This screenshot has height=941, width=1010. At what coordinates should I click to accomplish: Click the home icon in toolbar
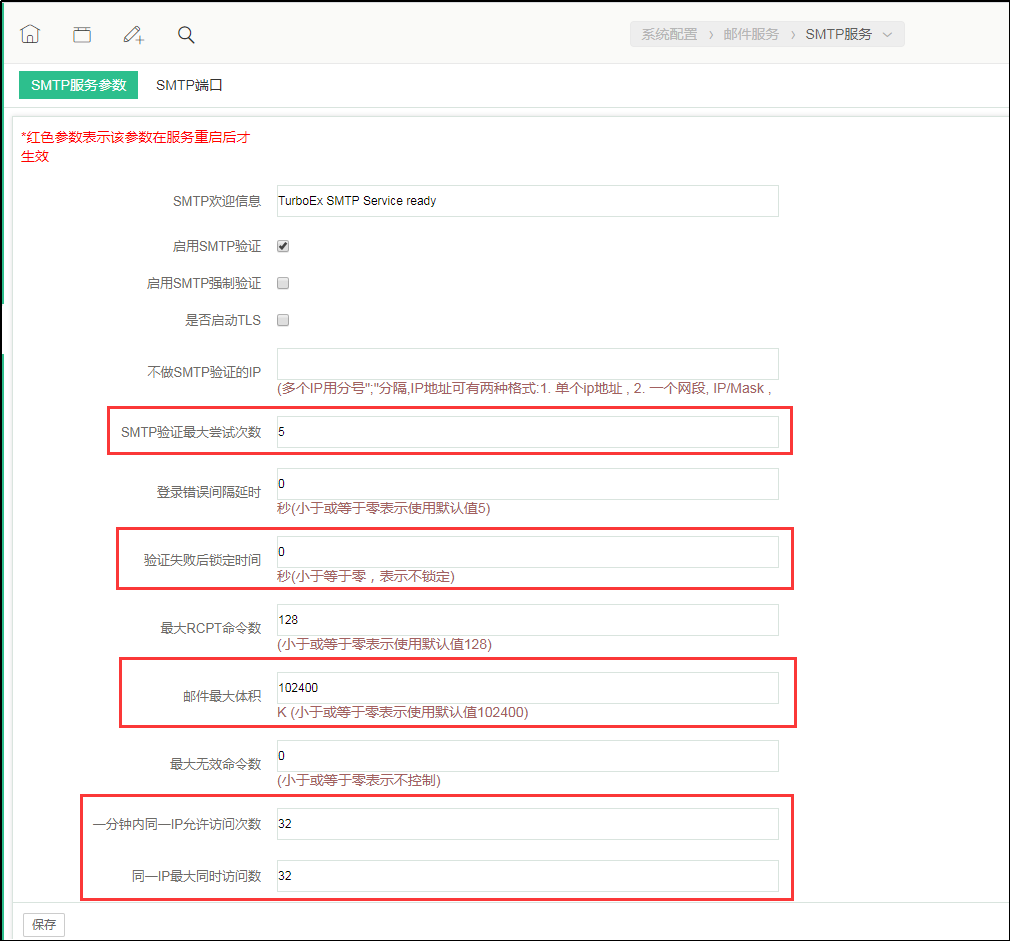(30, 34)
